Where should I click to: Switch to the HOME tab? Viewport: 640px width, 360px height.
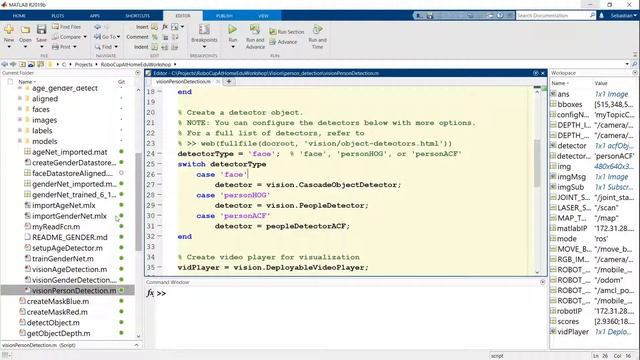point(19,16)
